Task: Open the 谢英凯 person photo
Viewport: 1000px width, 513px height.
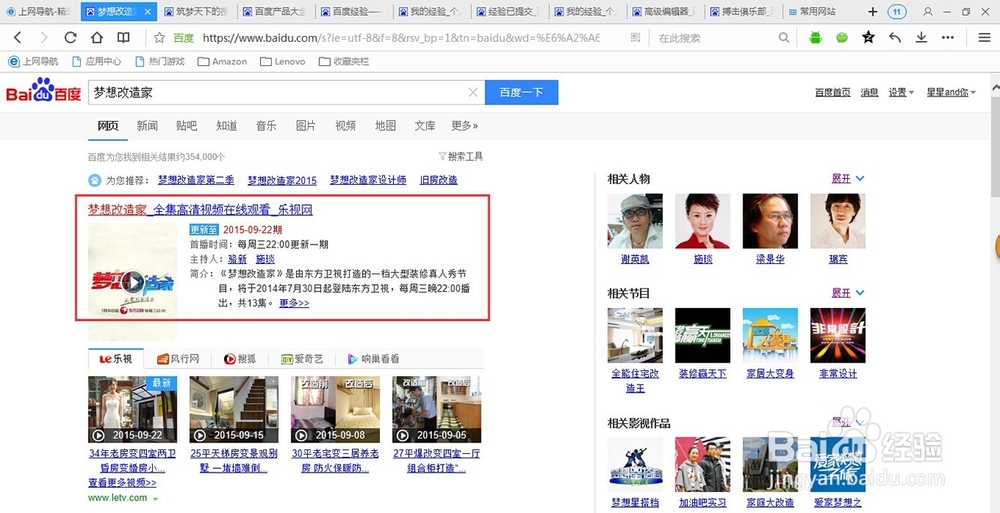Action: coord(635,221)
